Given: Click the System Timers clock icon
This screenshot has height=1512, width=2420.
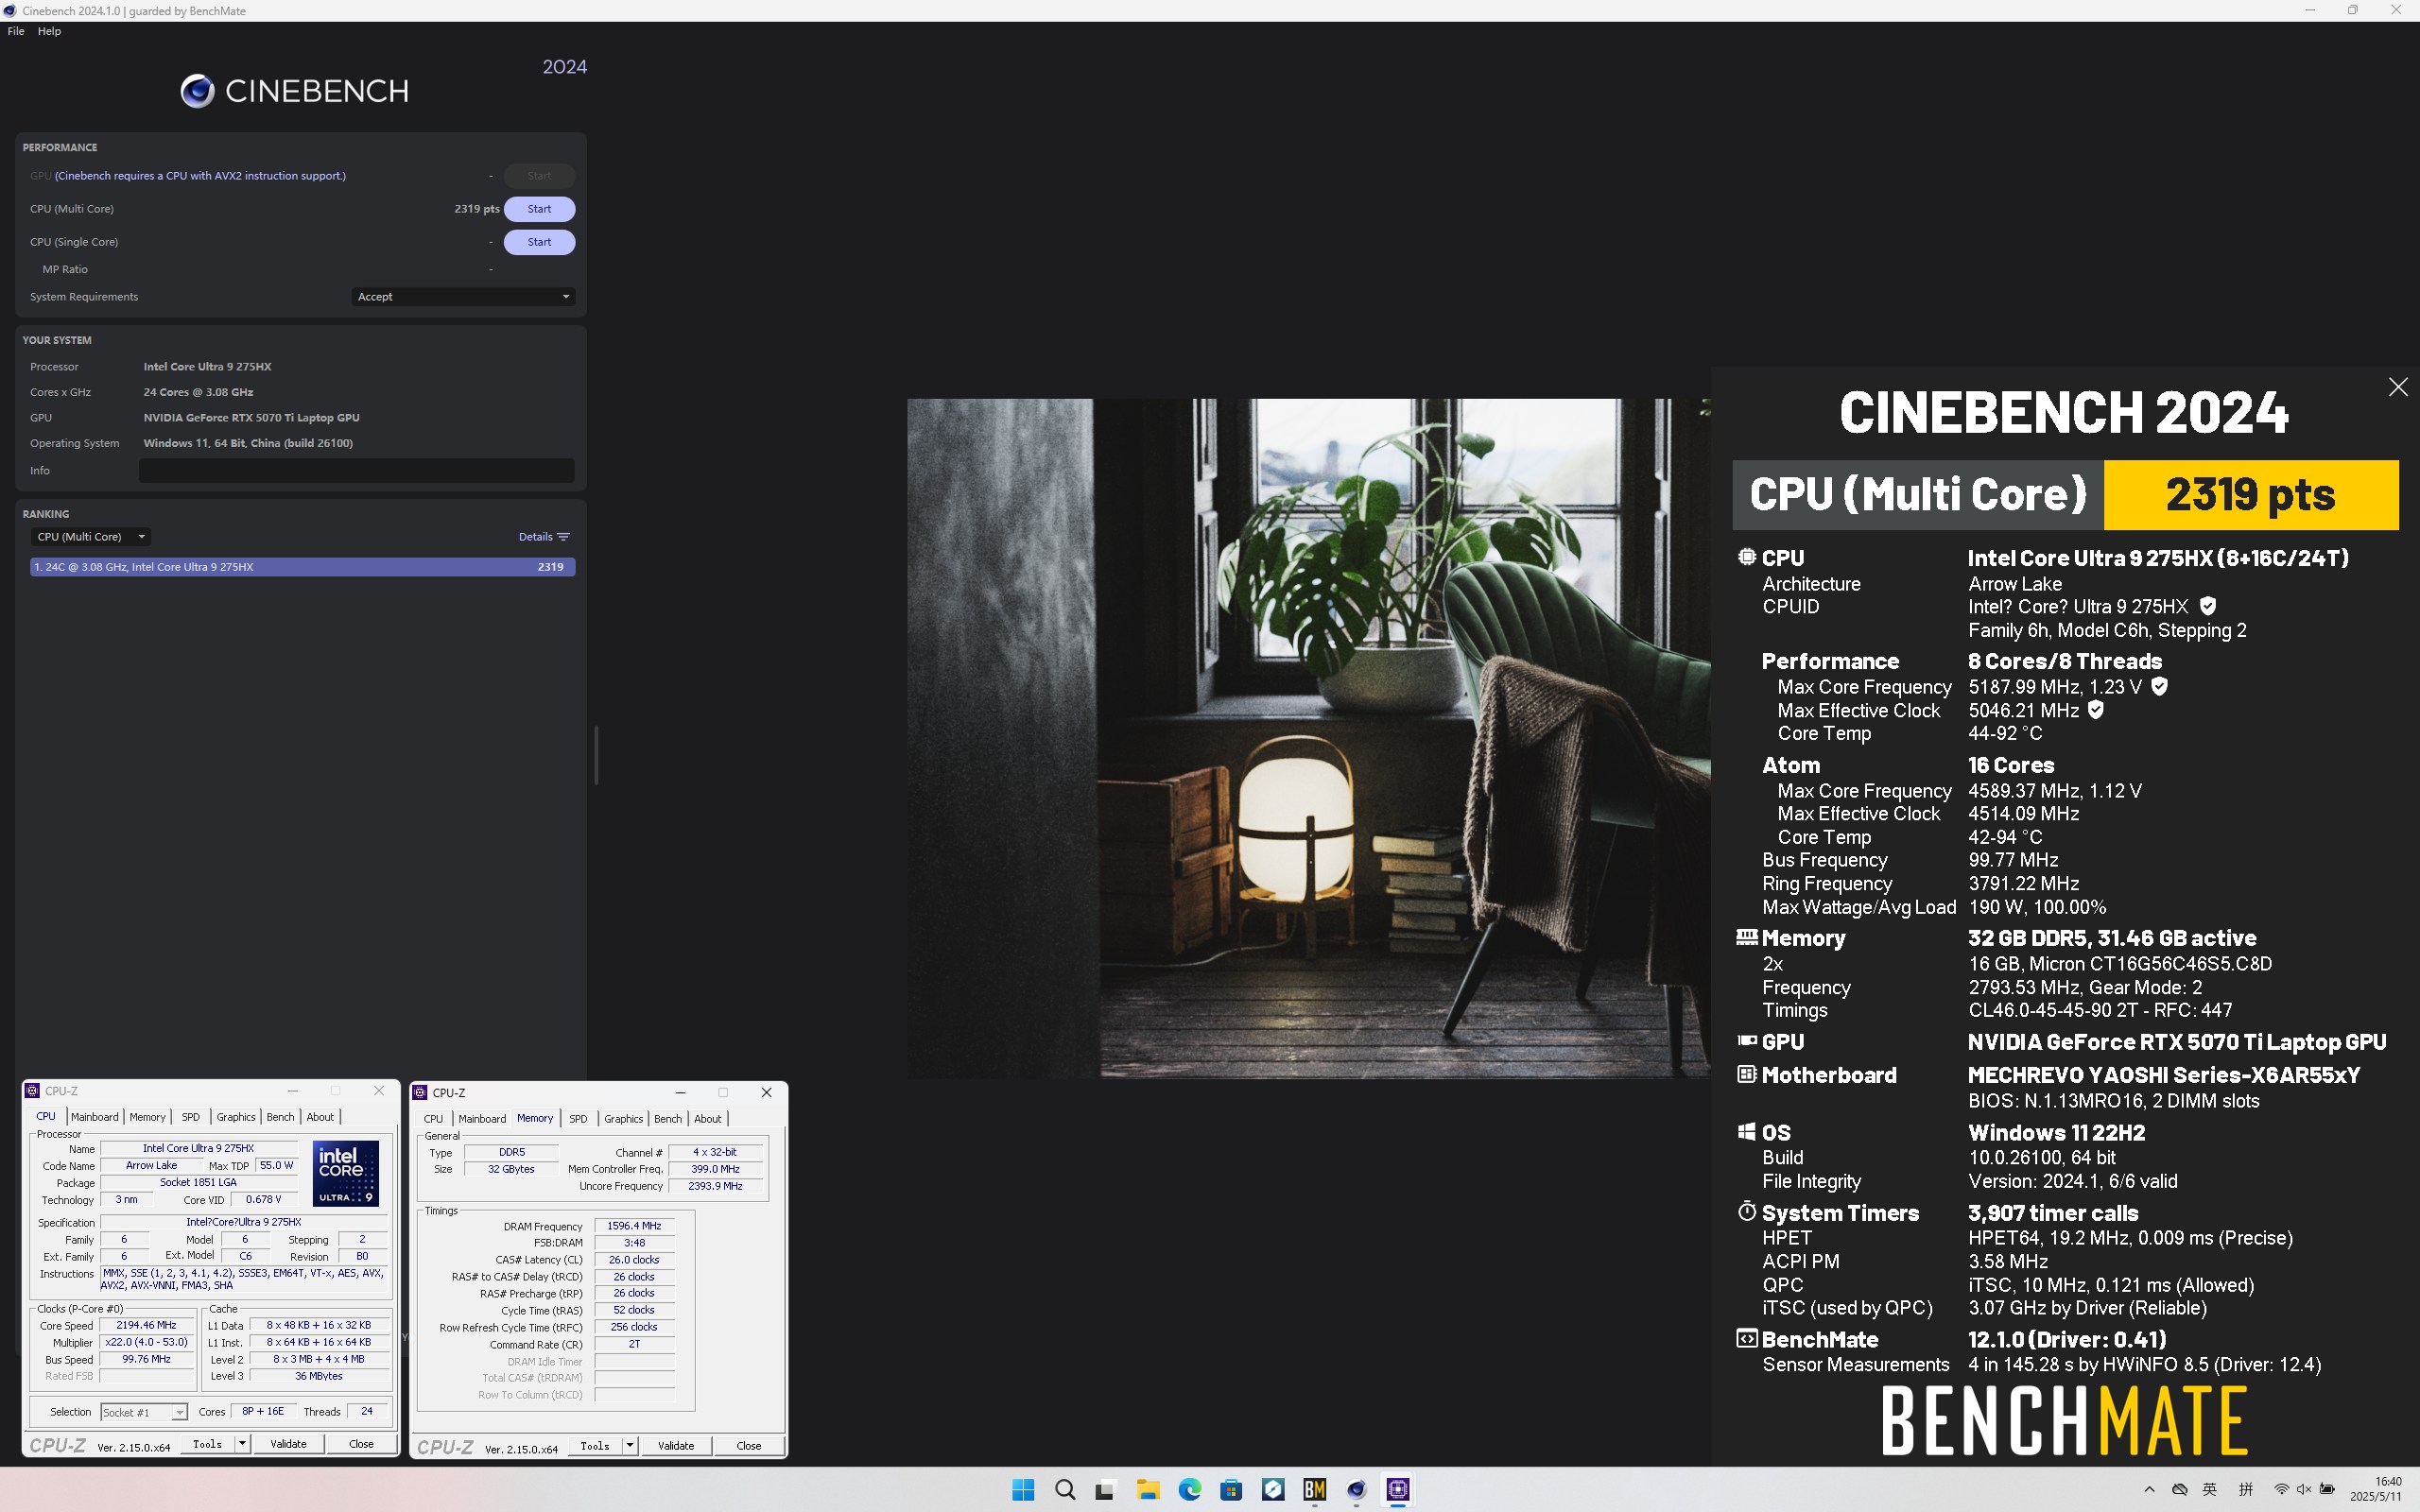Looking at the screenshot, I should point(1747,1212).
